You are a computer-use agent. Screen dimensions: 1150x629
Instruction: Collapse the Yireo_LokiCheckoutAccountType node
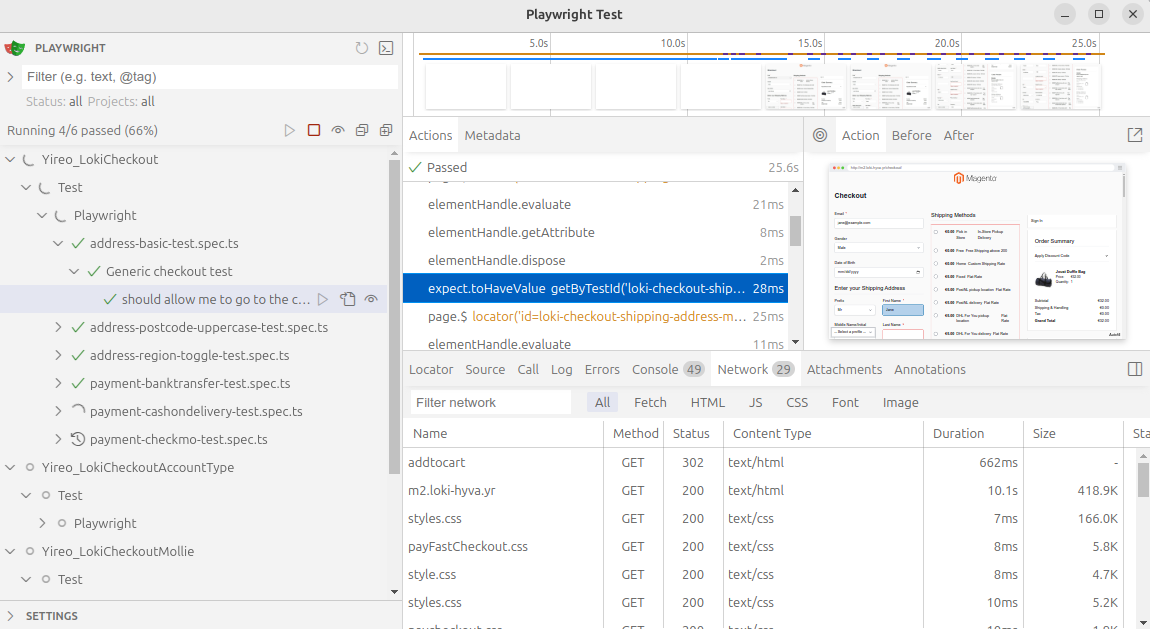coord(10,467)
